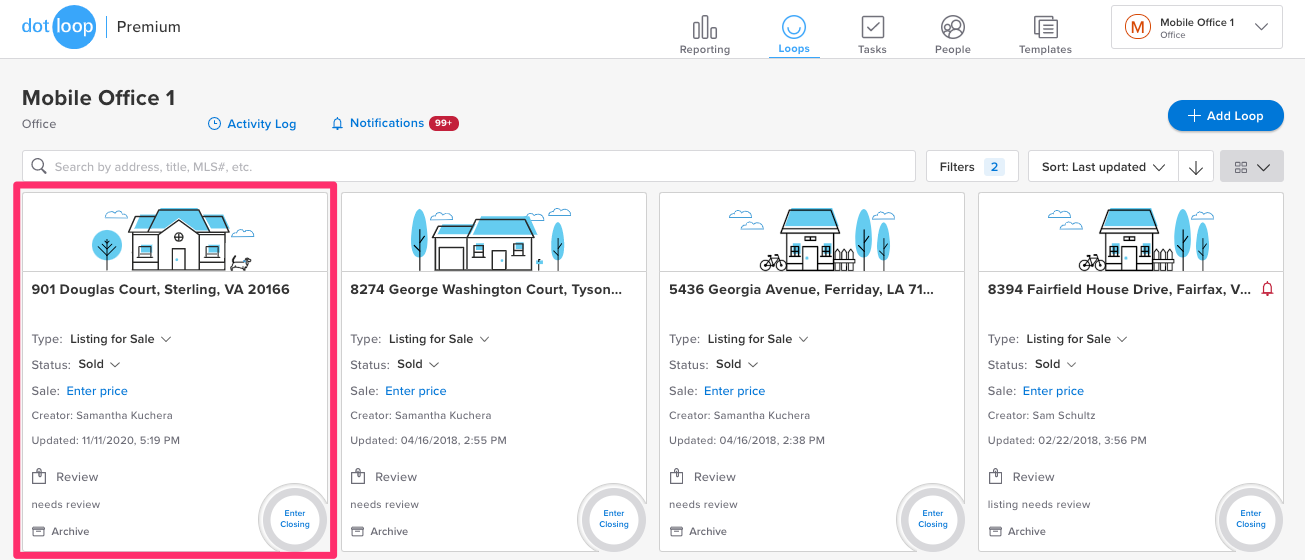The image size is (1305, 560).
Task: Expand Sort: Last updated dropdown
Action: (x=1103, y=167)
